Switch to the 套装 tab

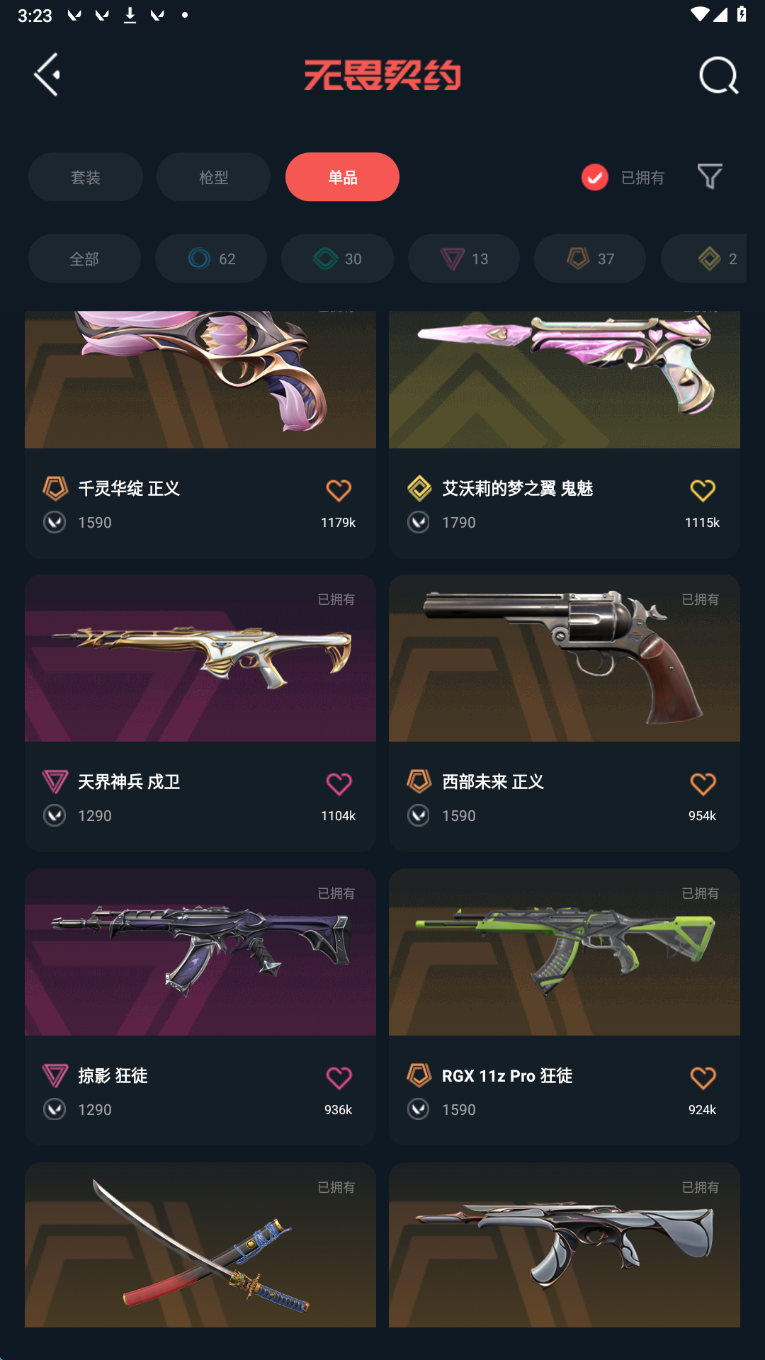pos(85,177)
